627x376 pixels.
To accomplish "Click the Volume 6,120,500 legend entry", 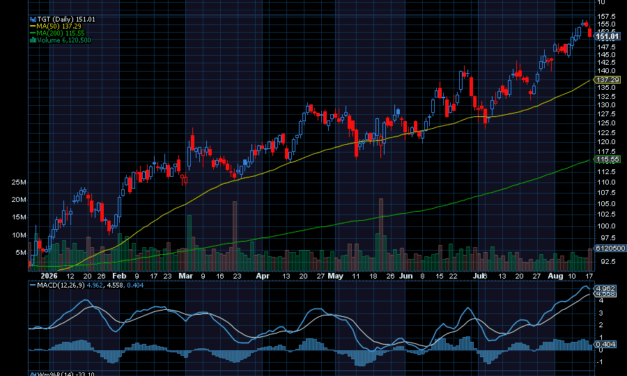I will 61,40.
